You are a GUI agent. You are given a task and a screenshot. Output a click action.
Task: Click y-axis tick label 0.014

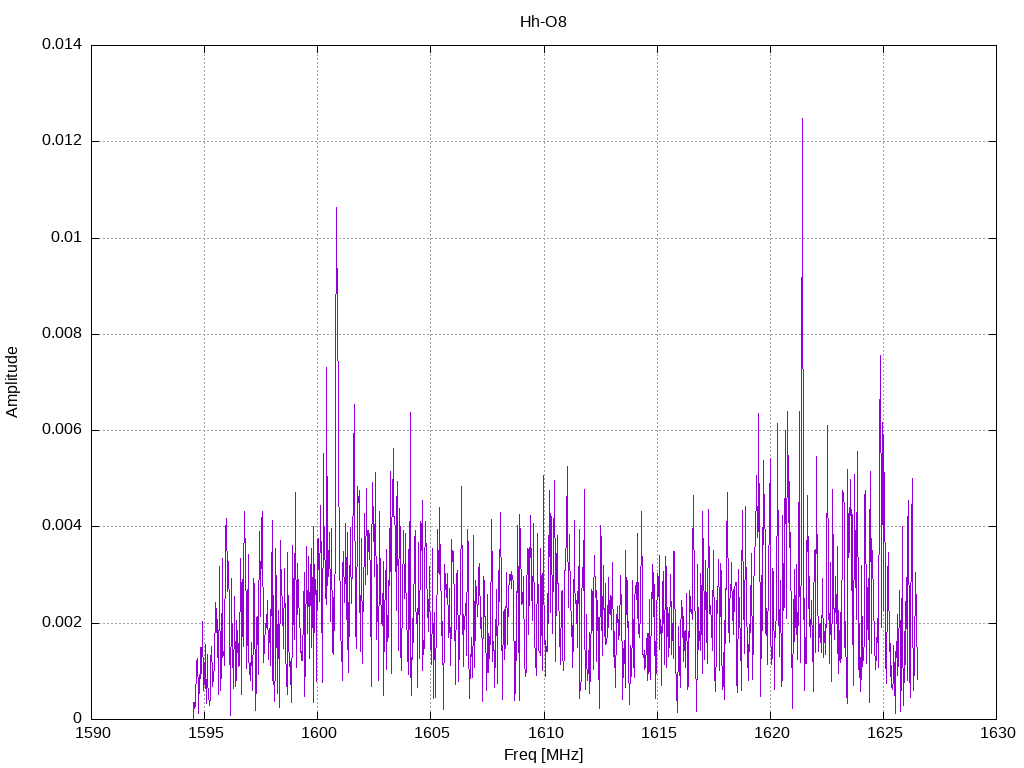[x=62, y=44]
